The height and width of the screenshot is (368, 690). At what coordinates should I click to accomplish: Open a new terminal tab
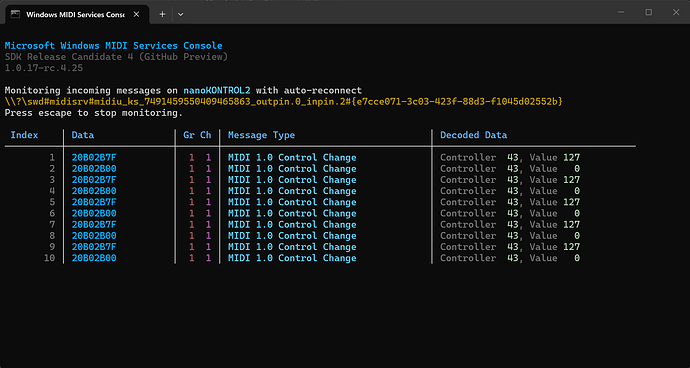coord(162,14)
